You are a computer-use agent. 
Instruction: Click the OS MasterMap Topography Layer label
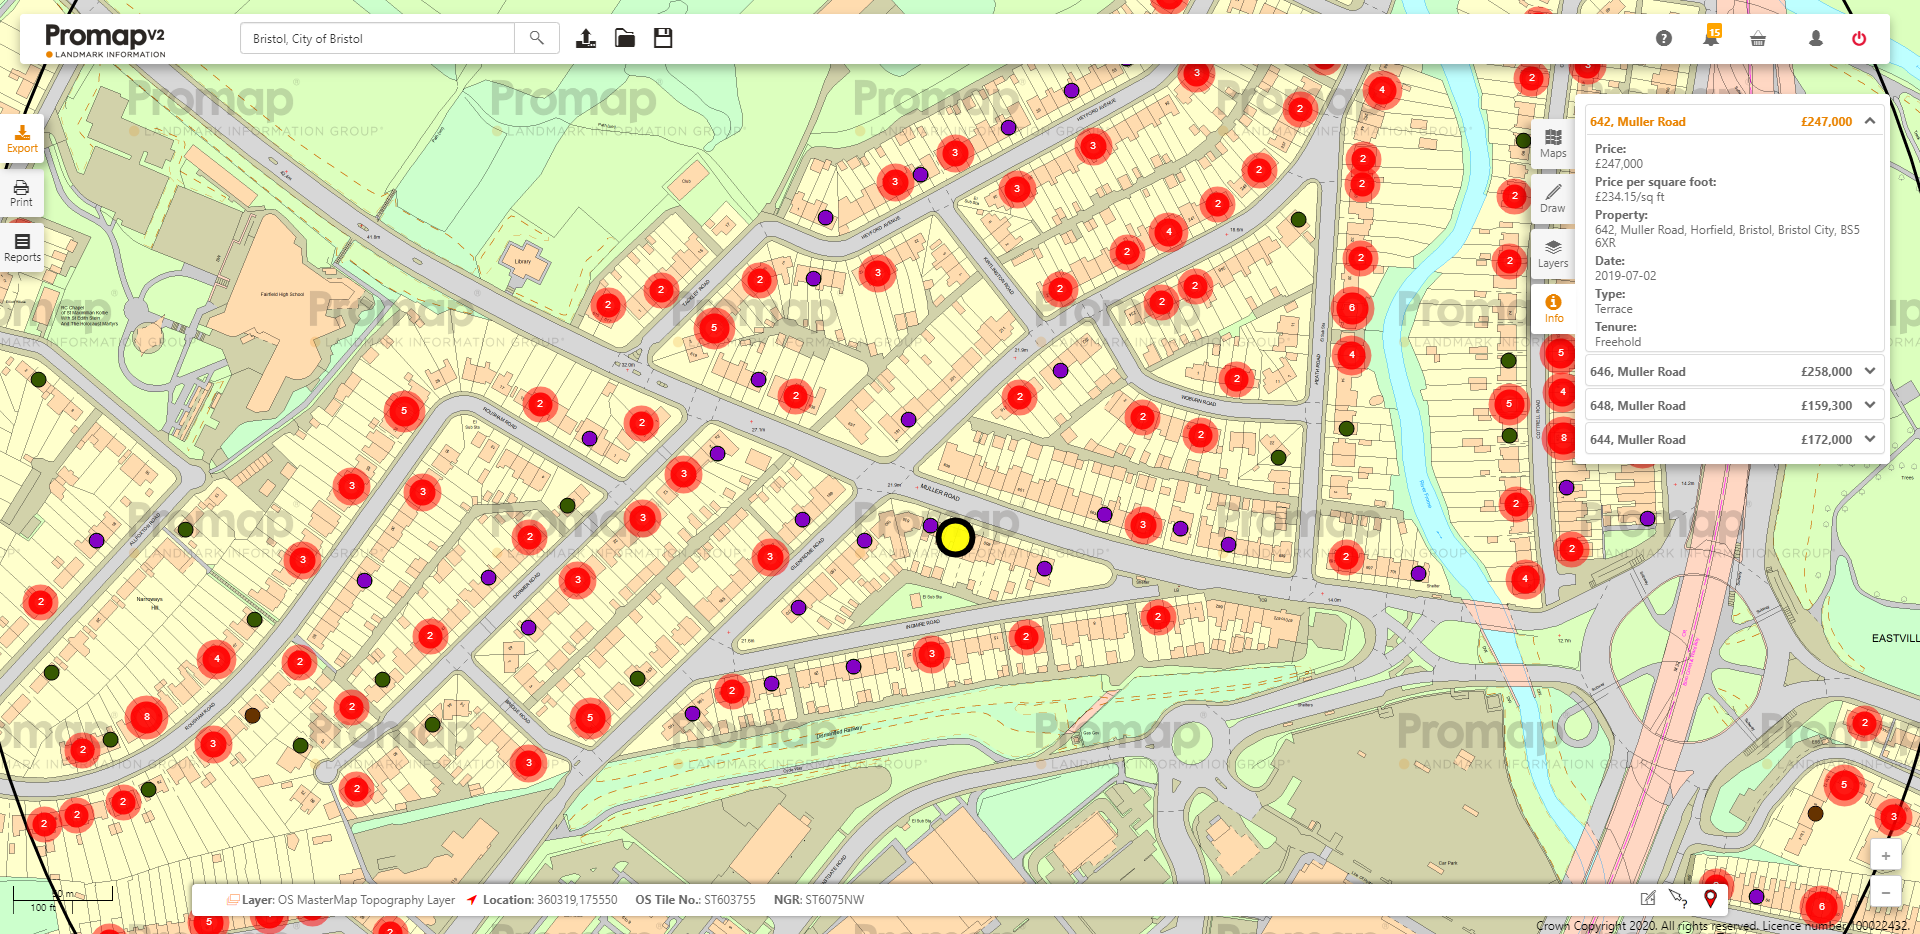pyautogui.click(x=366, y=900)
